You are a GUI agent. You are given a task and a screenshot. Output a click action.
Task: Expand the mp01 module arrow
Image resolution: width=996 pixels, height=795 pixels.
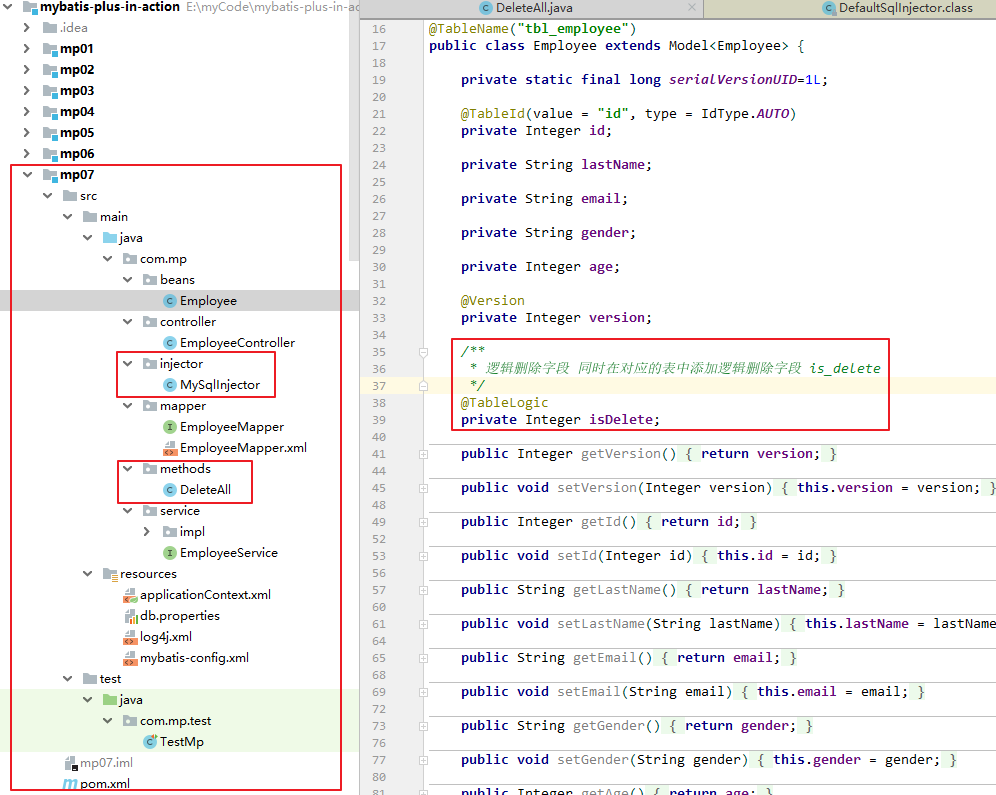26,48
